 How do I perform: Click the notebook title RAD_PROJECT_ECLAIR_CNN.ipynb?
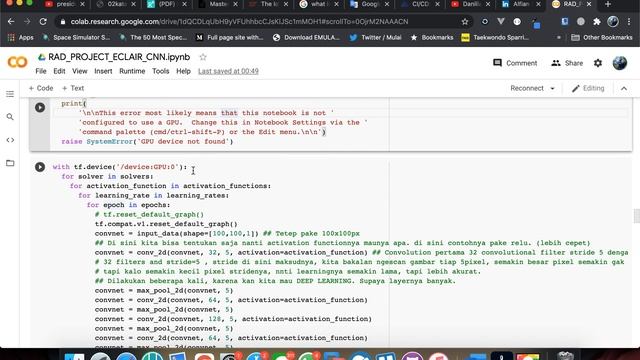(119, 57)
